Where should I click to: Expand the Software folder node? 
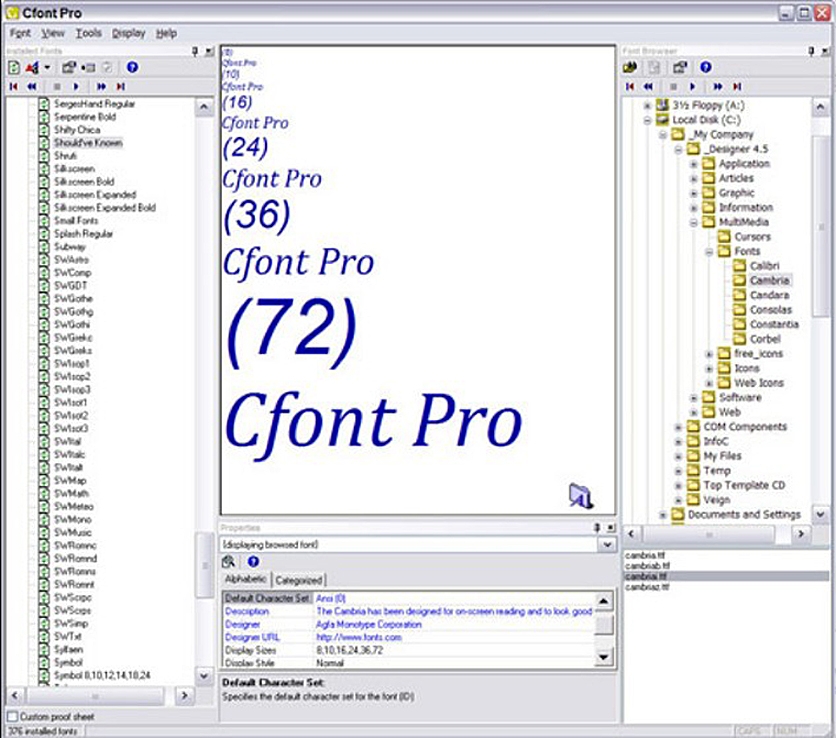pos(694,398)
